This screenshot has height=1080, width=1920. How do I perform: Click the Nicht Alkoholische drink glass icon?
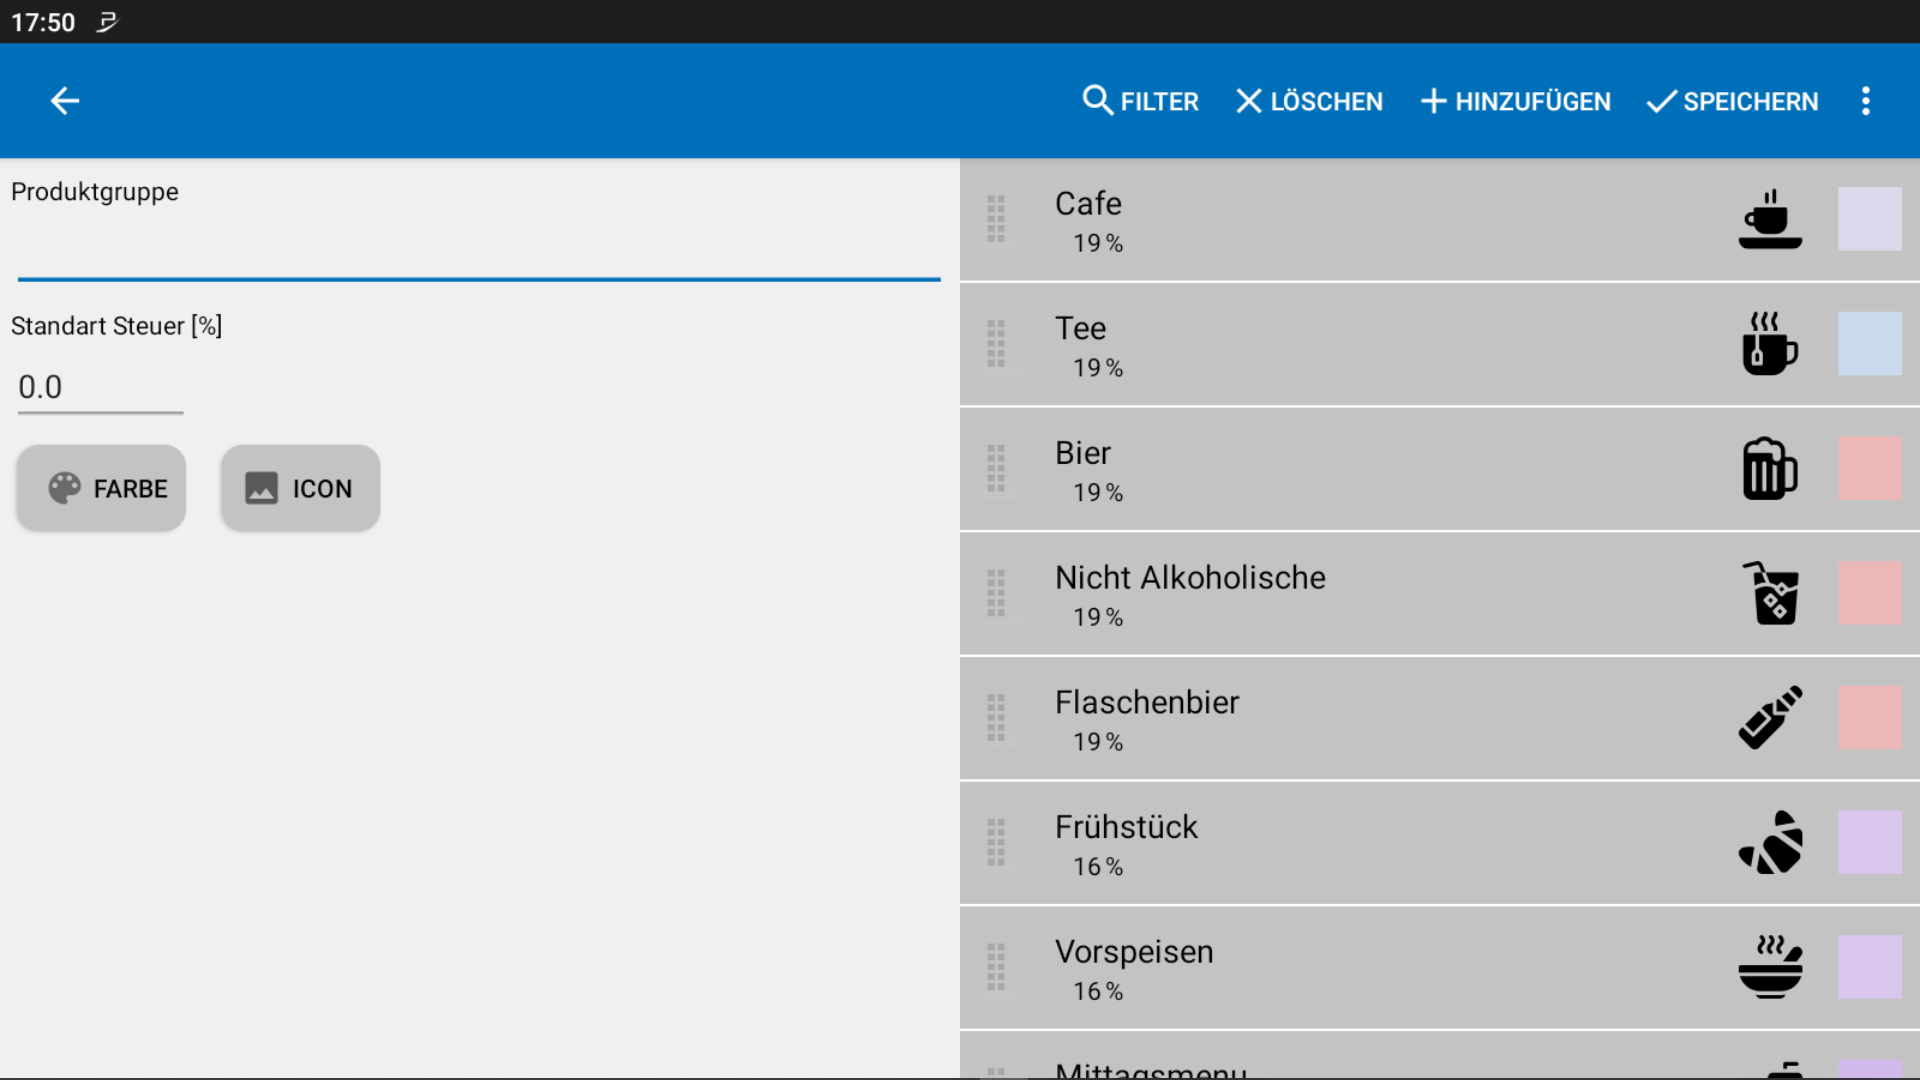tap(1771, 593)
